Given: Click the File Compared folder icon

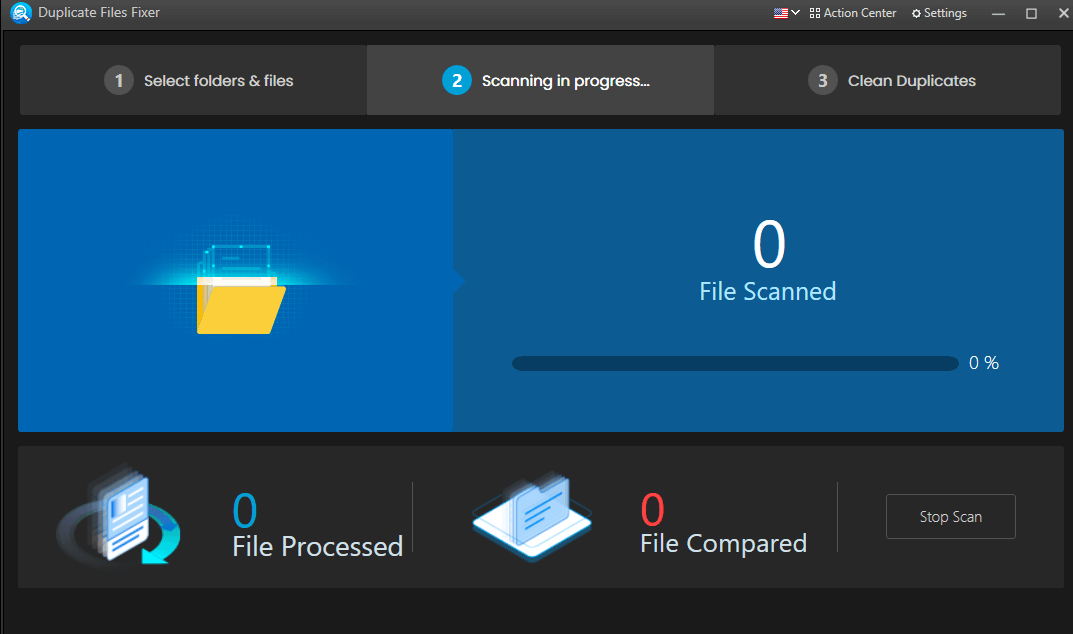Looking at the screenshot, I should [x=531, y=516].
